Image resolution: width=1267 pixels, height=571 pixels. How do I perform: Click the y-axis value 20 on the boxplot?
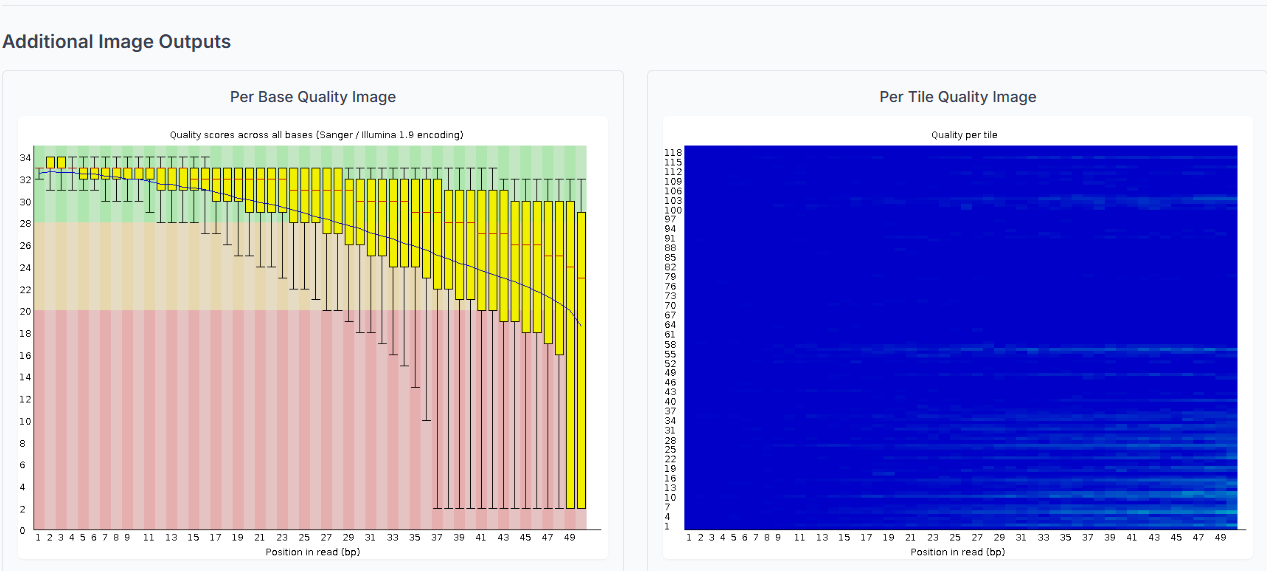(x=24, y=311)
